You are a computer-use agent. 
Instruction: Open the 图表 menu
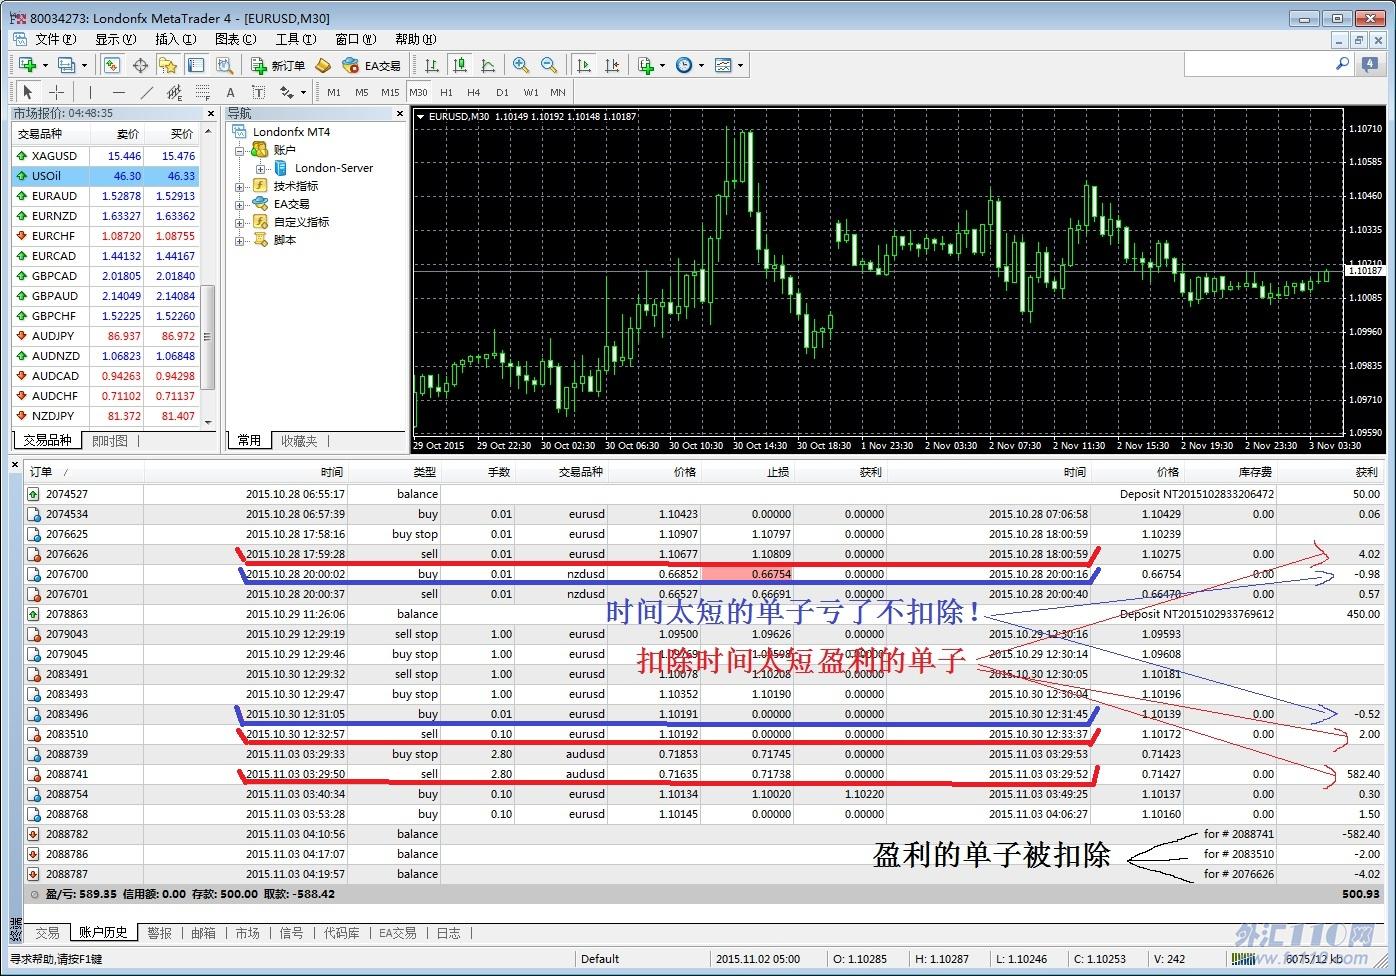tap(235, 39)
